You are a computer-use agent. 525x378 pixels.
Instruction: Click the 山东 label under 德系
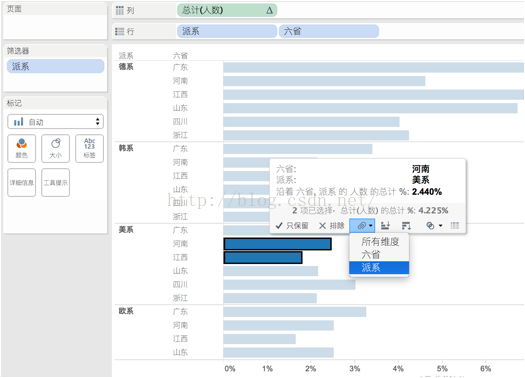coord(180,108)
